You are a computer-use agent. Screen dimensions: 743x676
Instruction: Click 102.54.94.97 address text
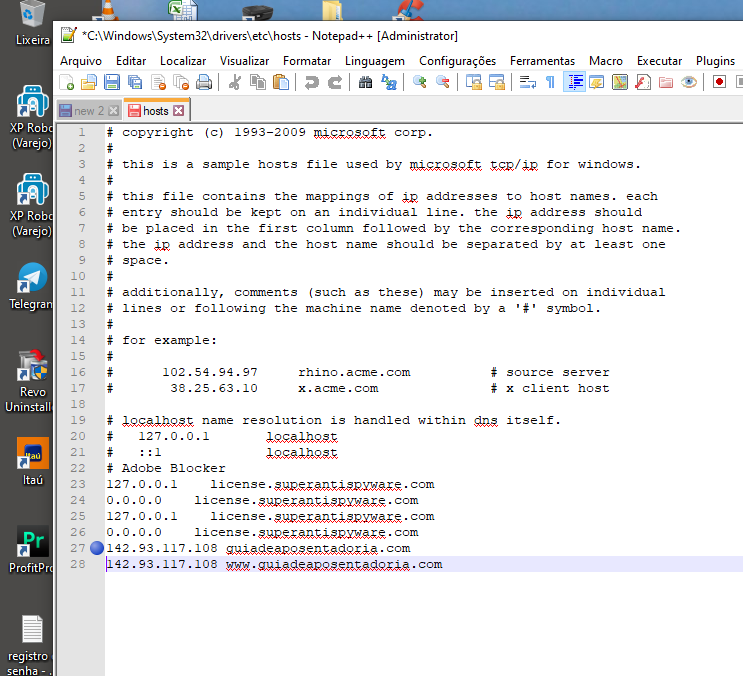[x=210, y=372]
